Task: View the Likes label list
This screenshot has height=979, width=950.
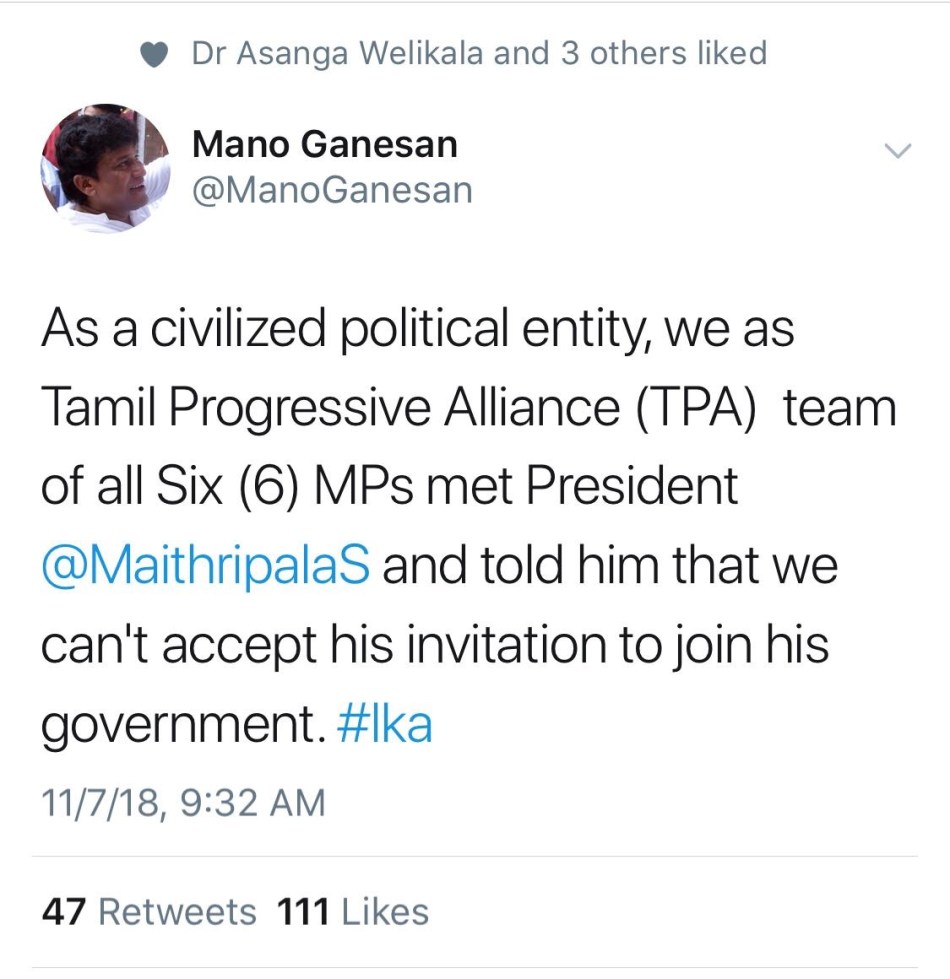Action: pos(385,912)
